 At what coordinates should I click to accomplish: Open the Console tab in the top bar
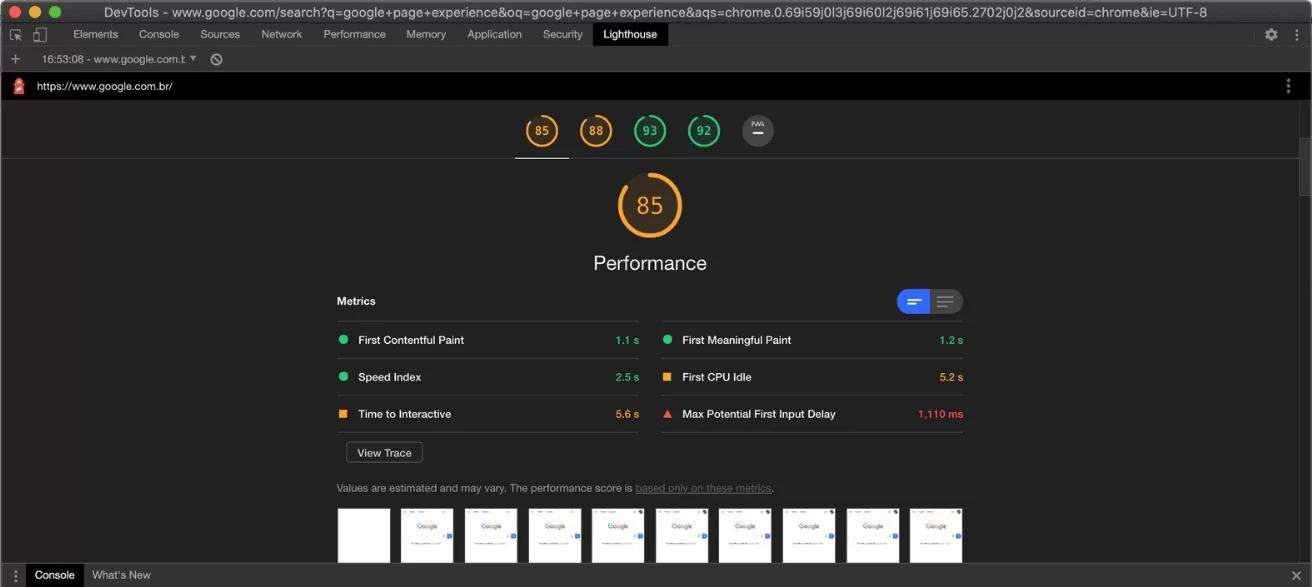[159, 34]
